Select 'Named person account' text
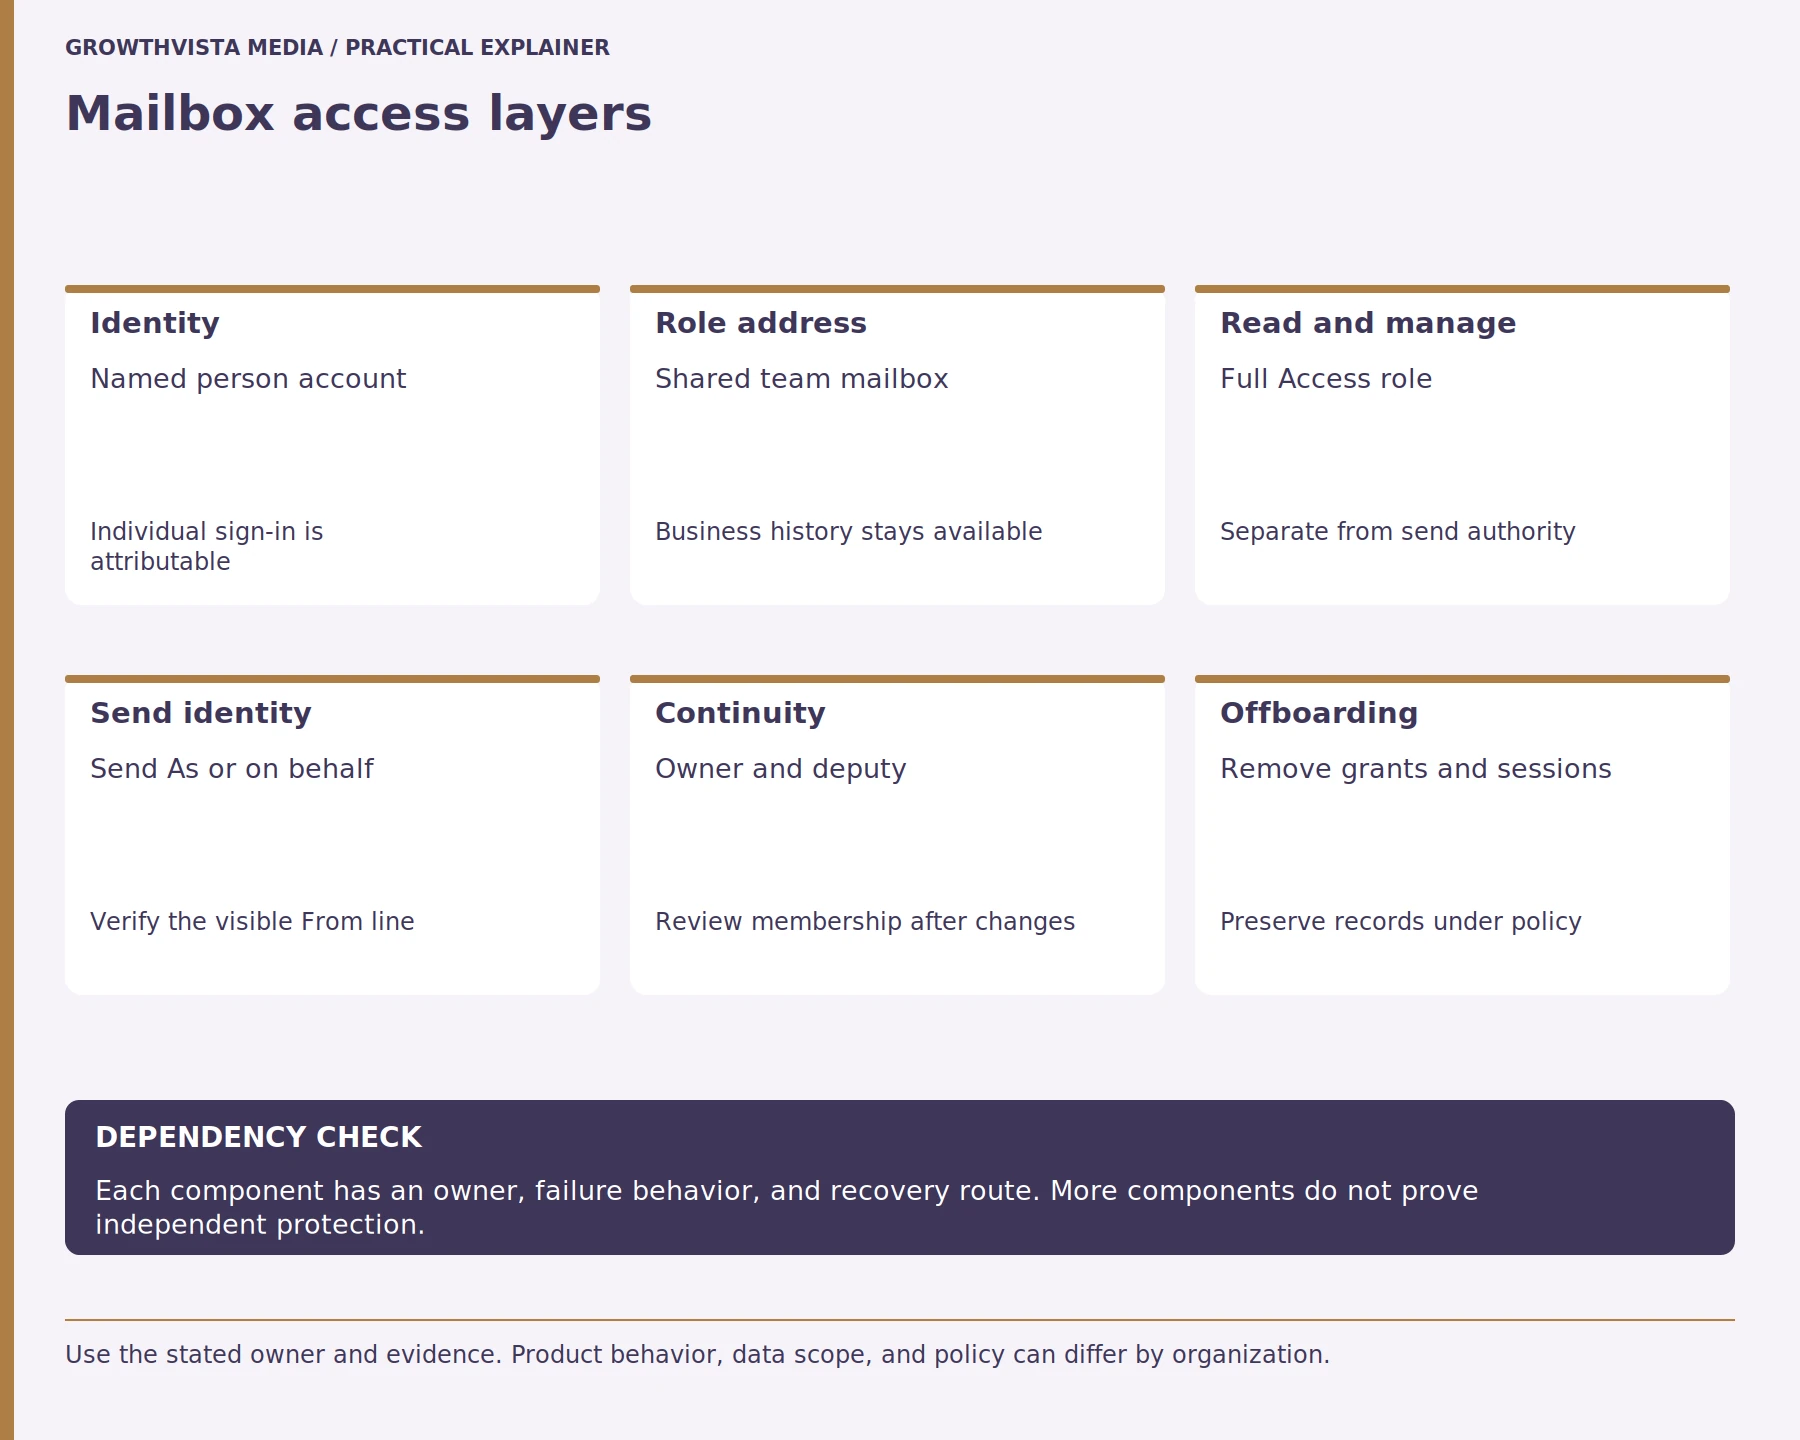The width and height of the screenshot is (1800, 1440). tap(248, 379)
